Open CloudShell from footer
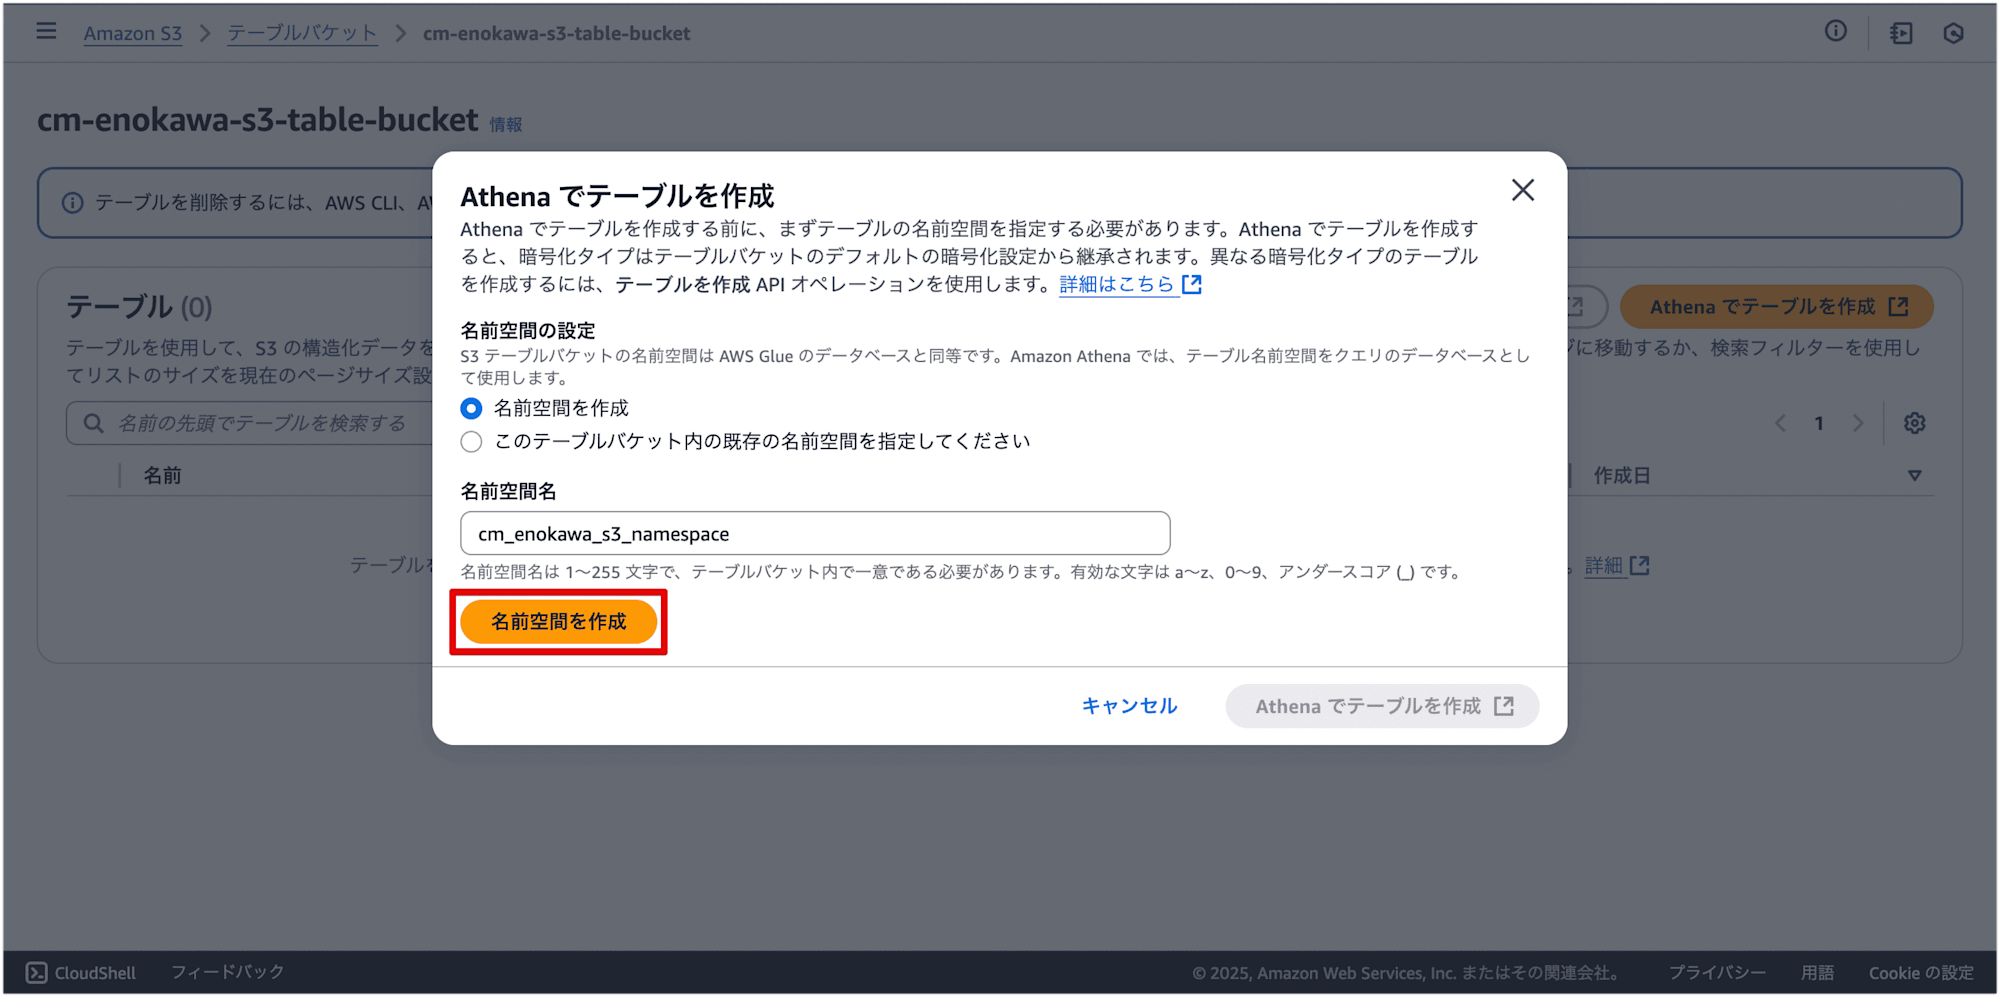 (81, 973)
